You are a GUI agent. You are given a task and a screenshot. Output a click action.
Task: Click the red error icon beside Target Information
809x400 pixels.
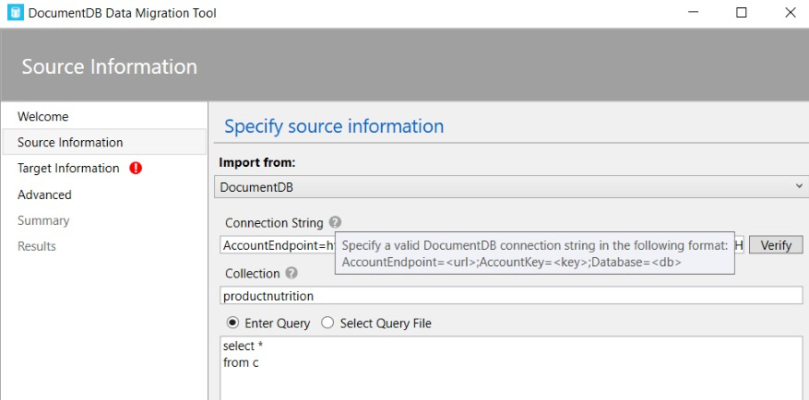[136, 168]
